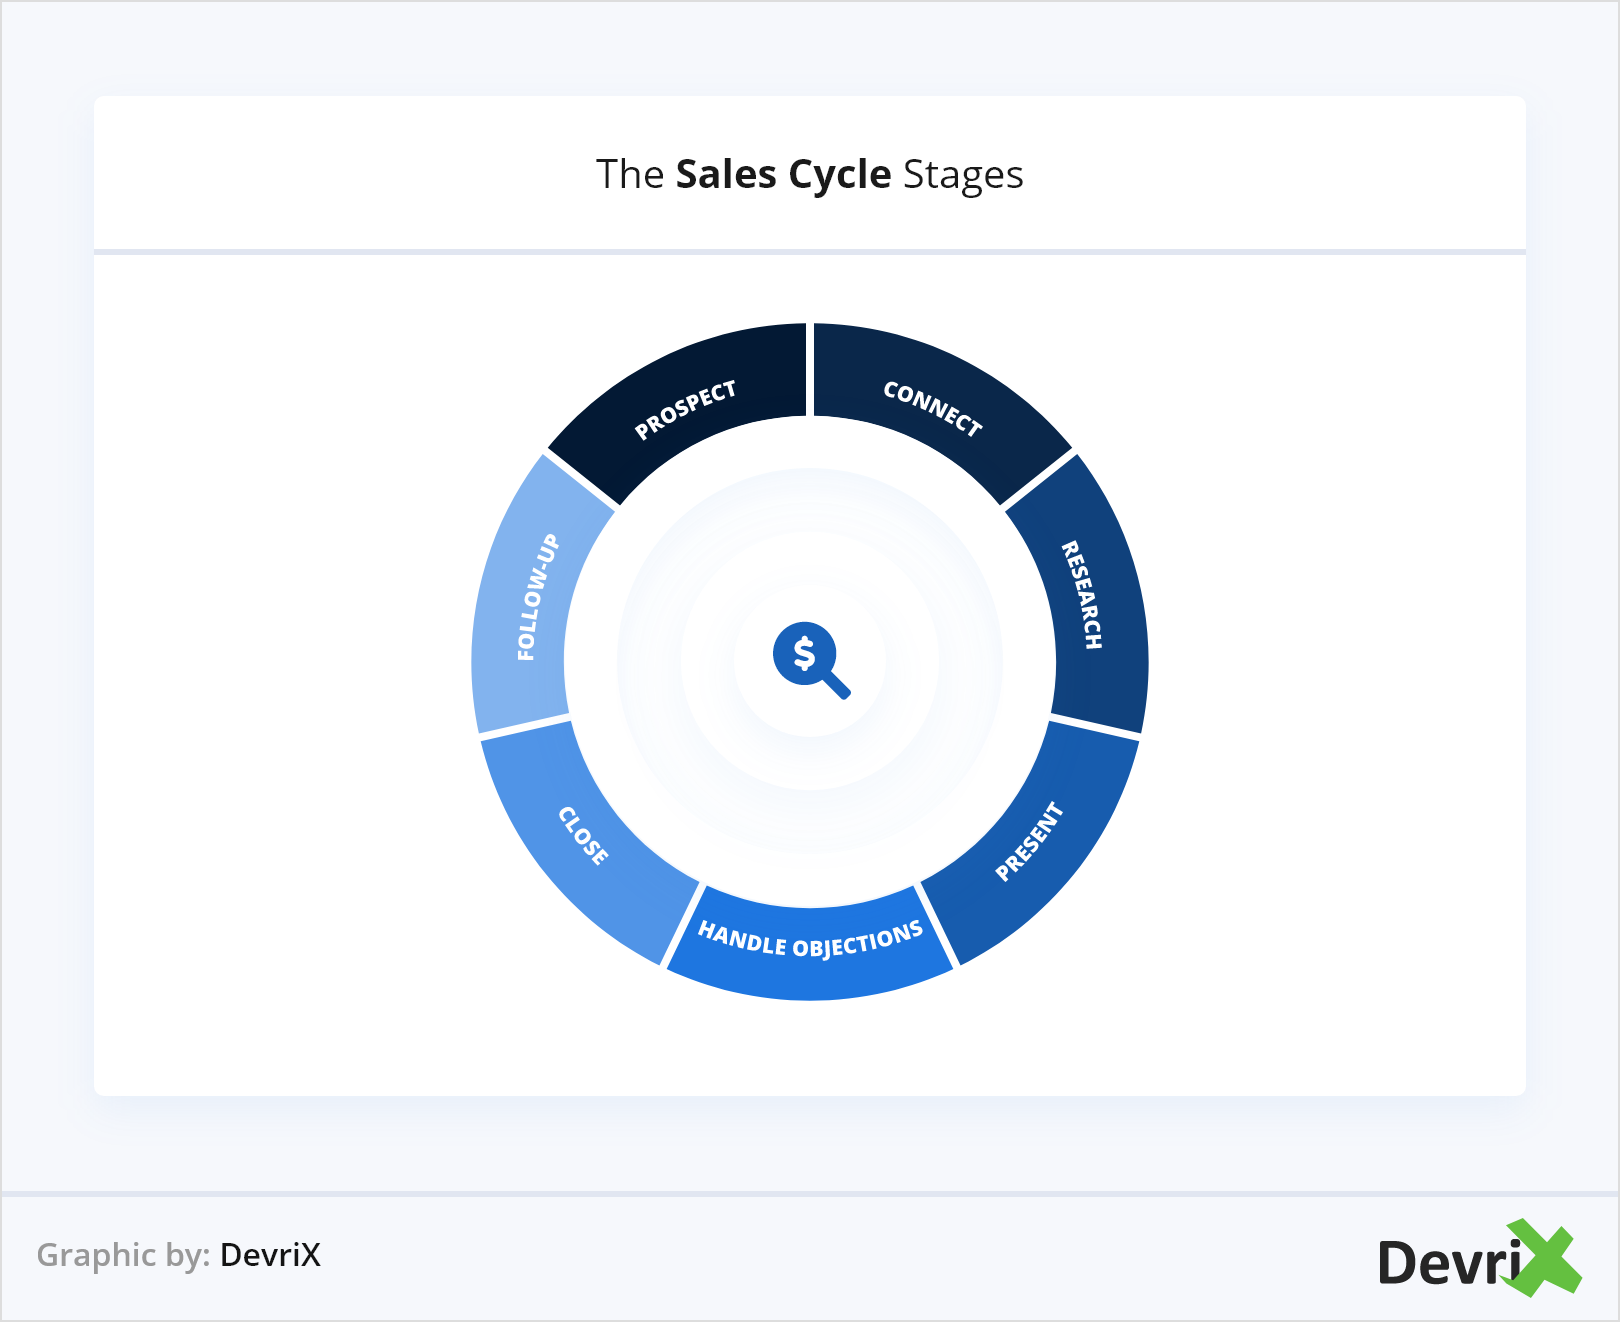The image size is (1620, 1322).
Task: Click the divider line under the title
Action: (x=810, y=252)
